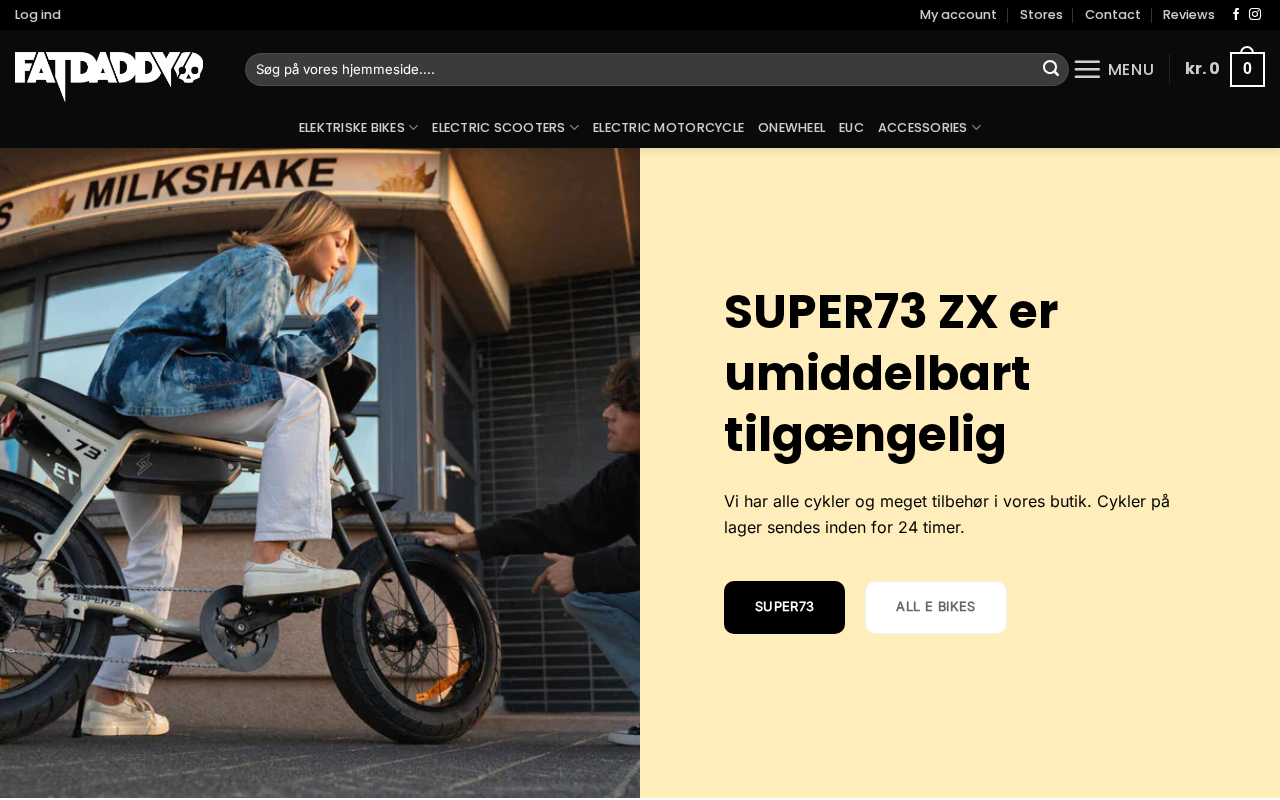The height and width of the screenshot is (800, 1280).
Task: Go to the EUC category
Action: tap(851, 128)
